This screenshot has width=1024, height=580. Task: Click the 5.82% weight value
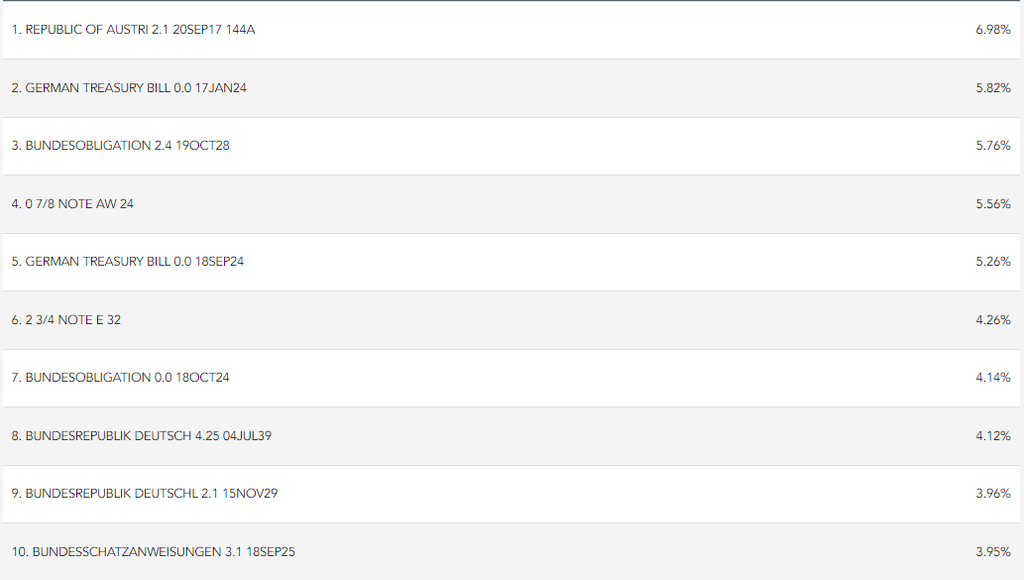(x=993, y=88)
